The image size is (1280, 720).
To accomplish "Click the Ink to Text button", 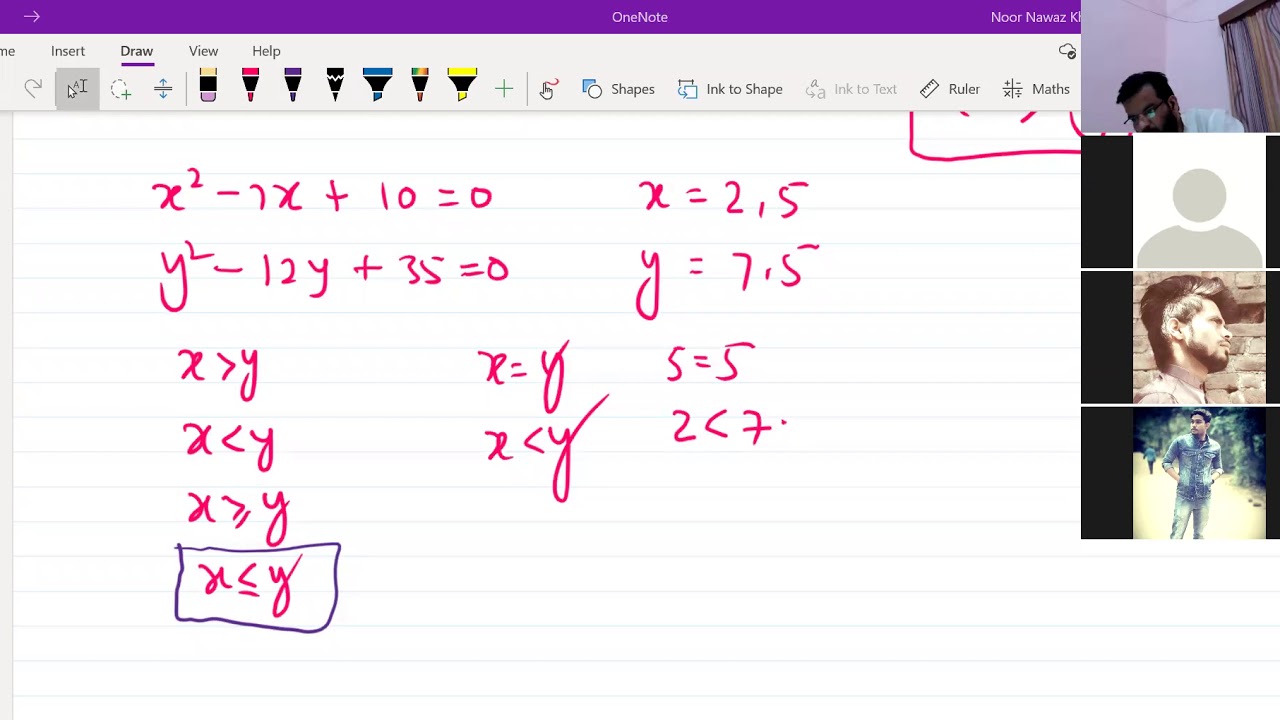I will (851, 89).
